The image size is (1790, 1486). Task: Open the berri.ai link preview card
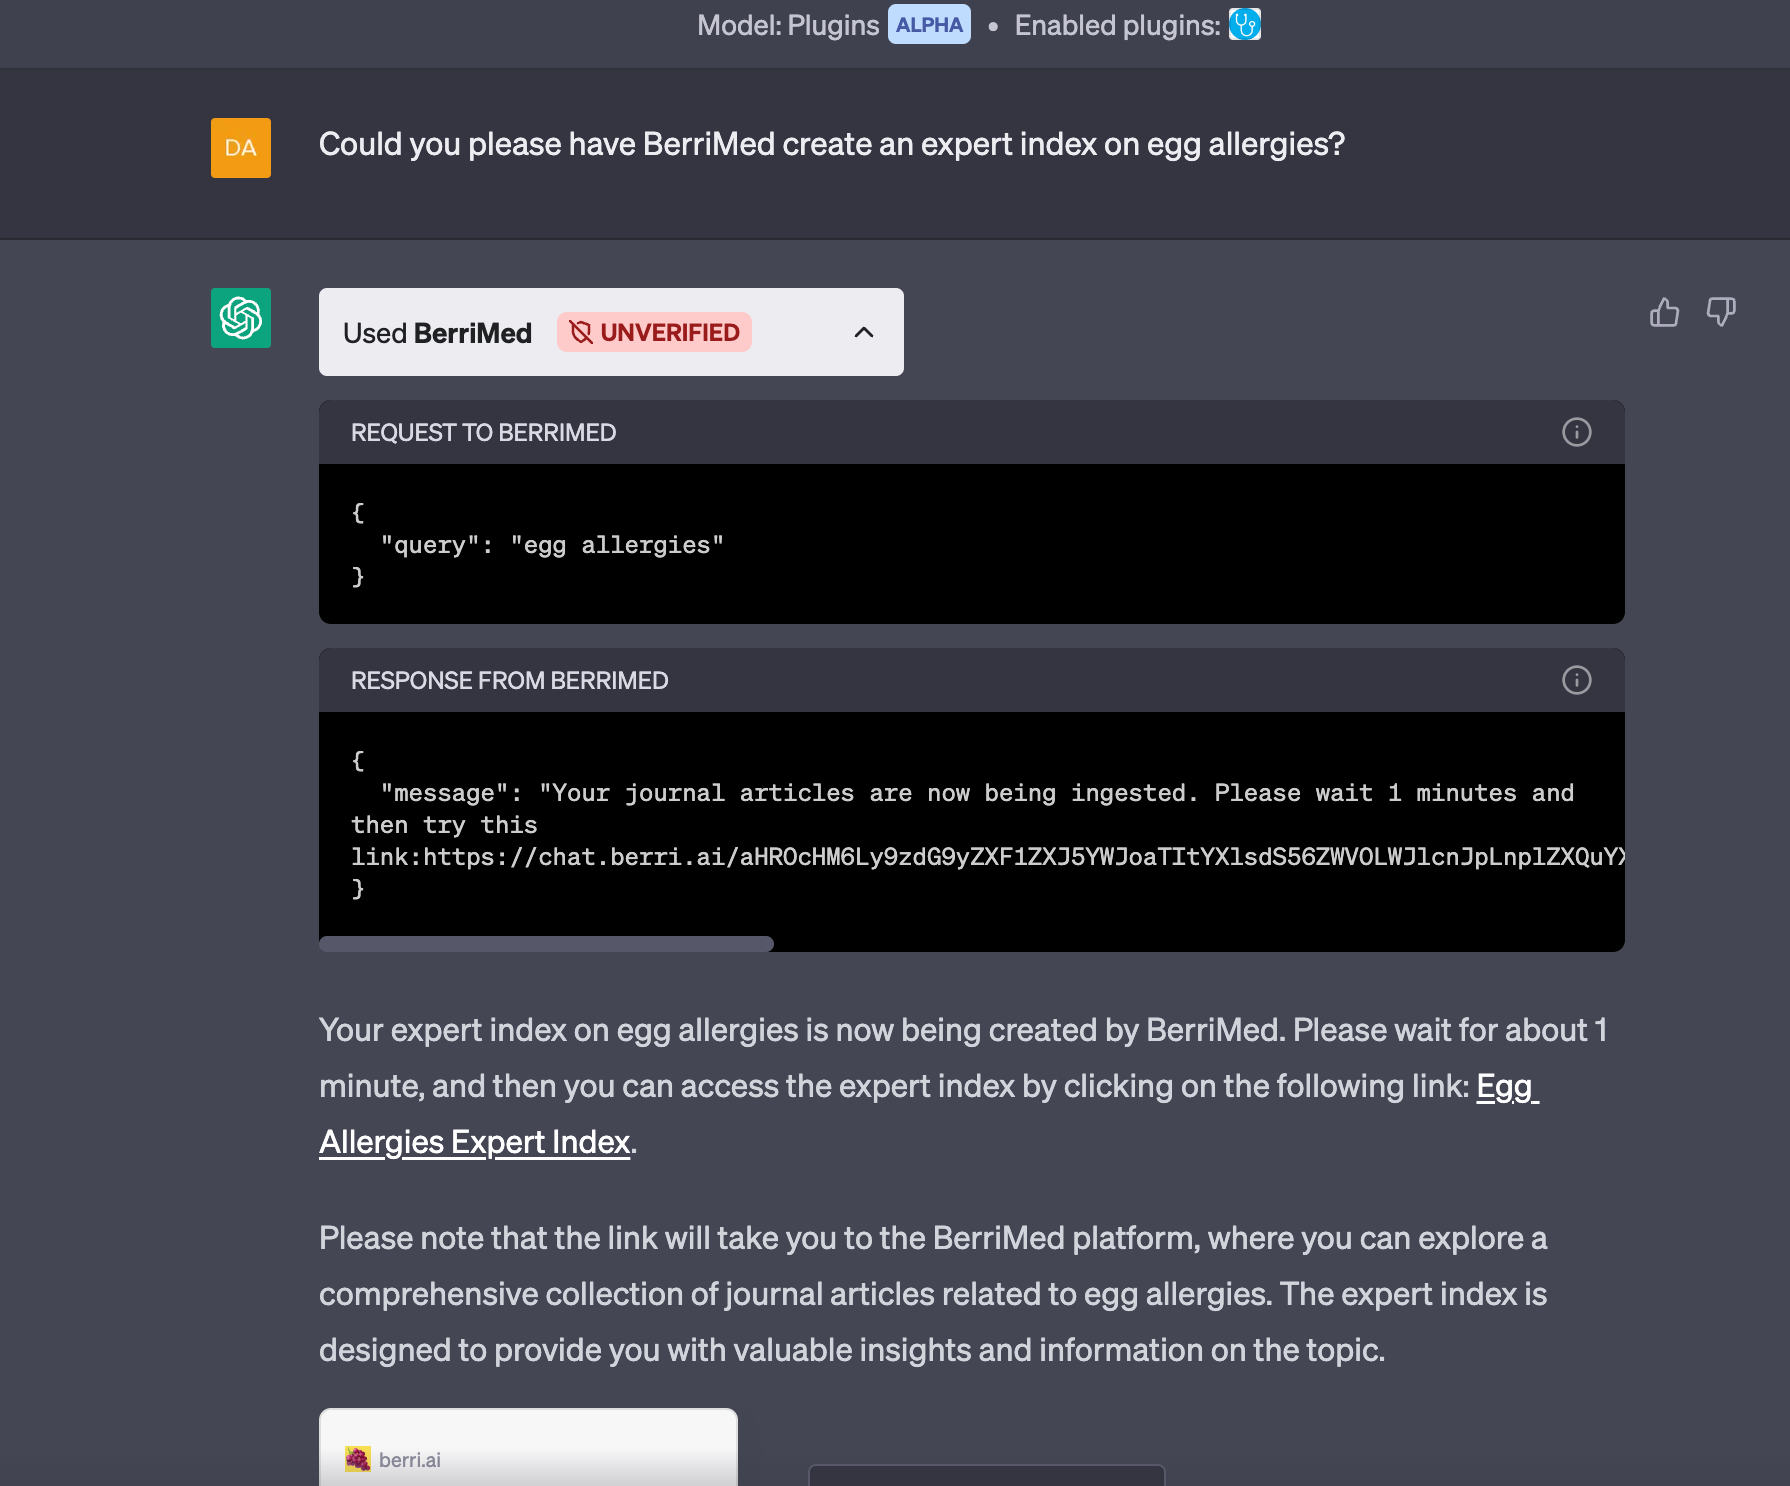click(528, 1447)
